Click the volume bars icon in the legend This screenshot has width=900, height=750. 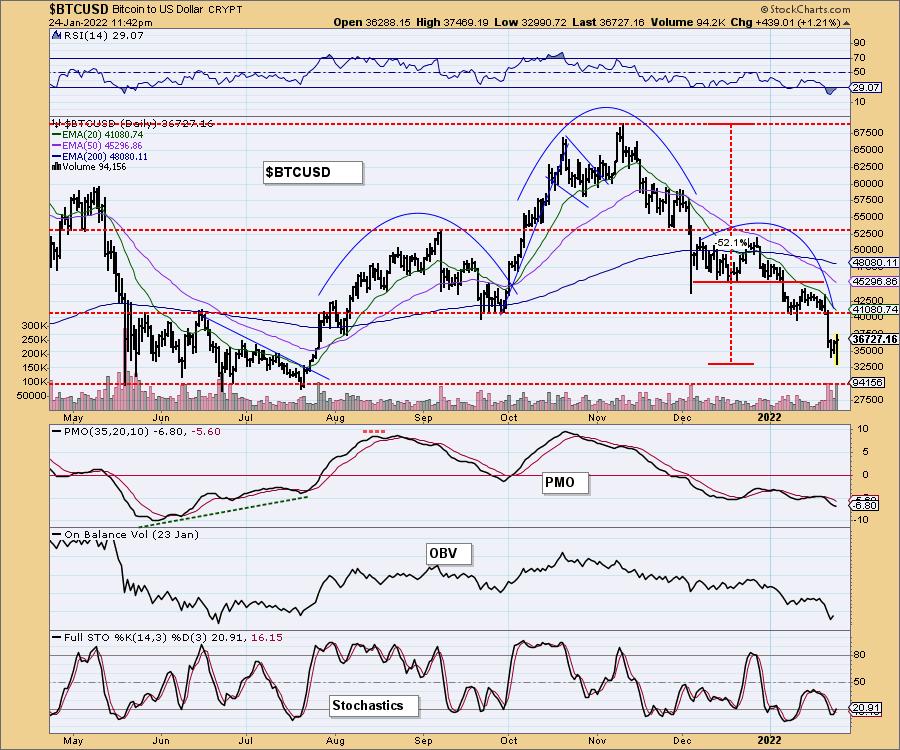[x=56, y=167]
